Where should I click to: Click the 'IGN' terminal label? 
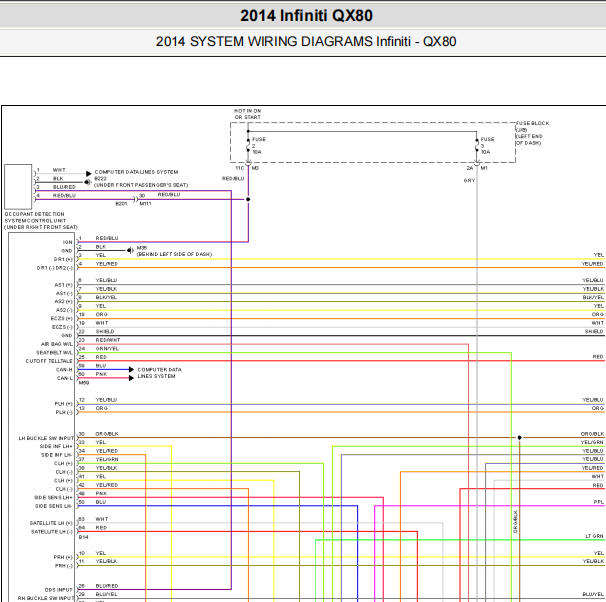(x=68, y=242)
